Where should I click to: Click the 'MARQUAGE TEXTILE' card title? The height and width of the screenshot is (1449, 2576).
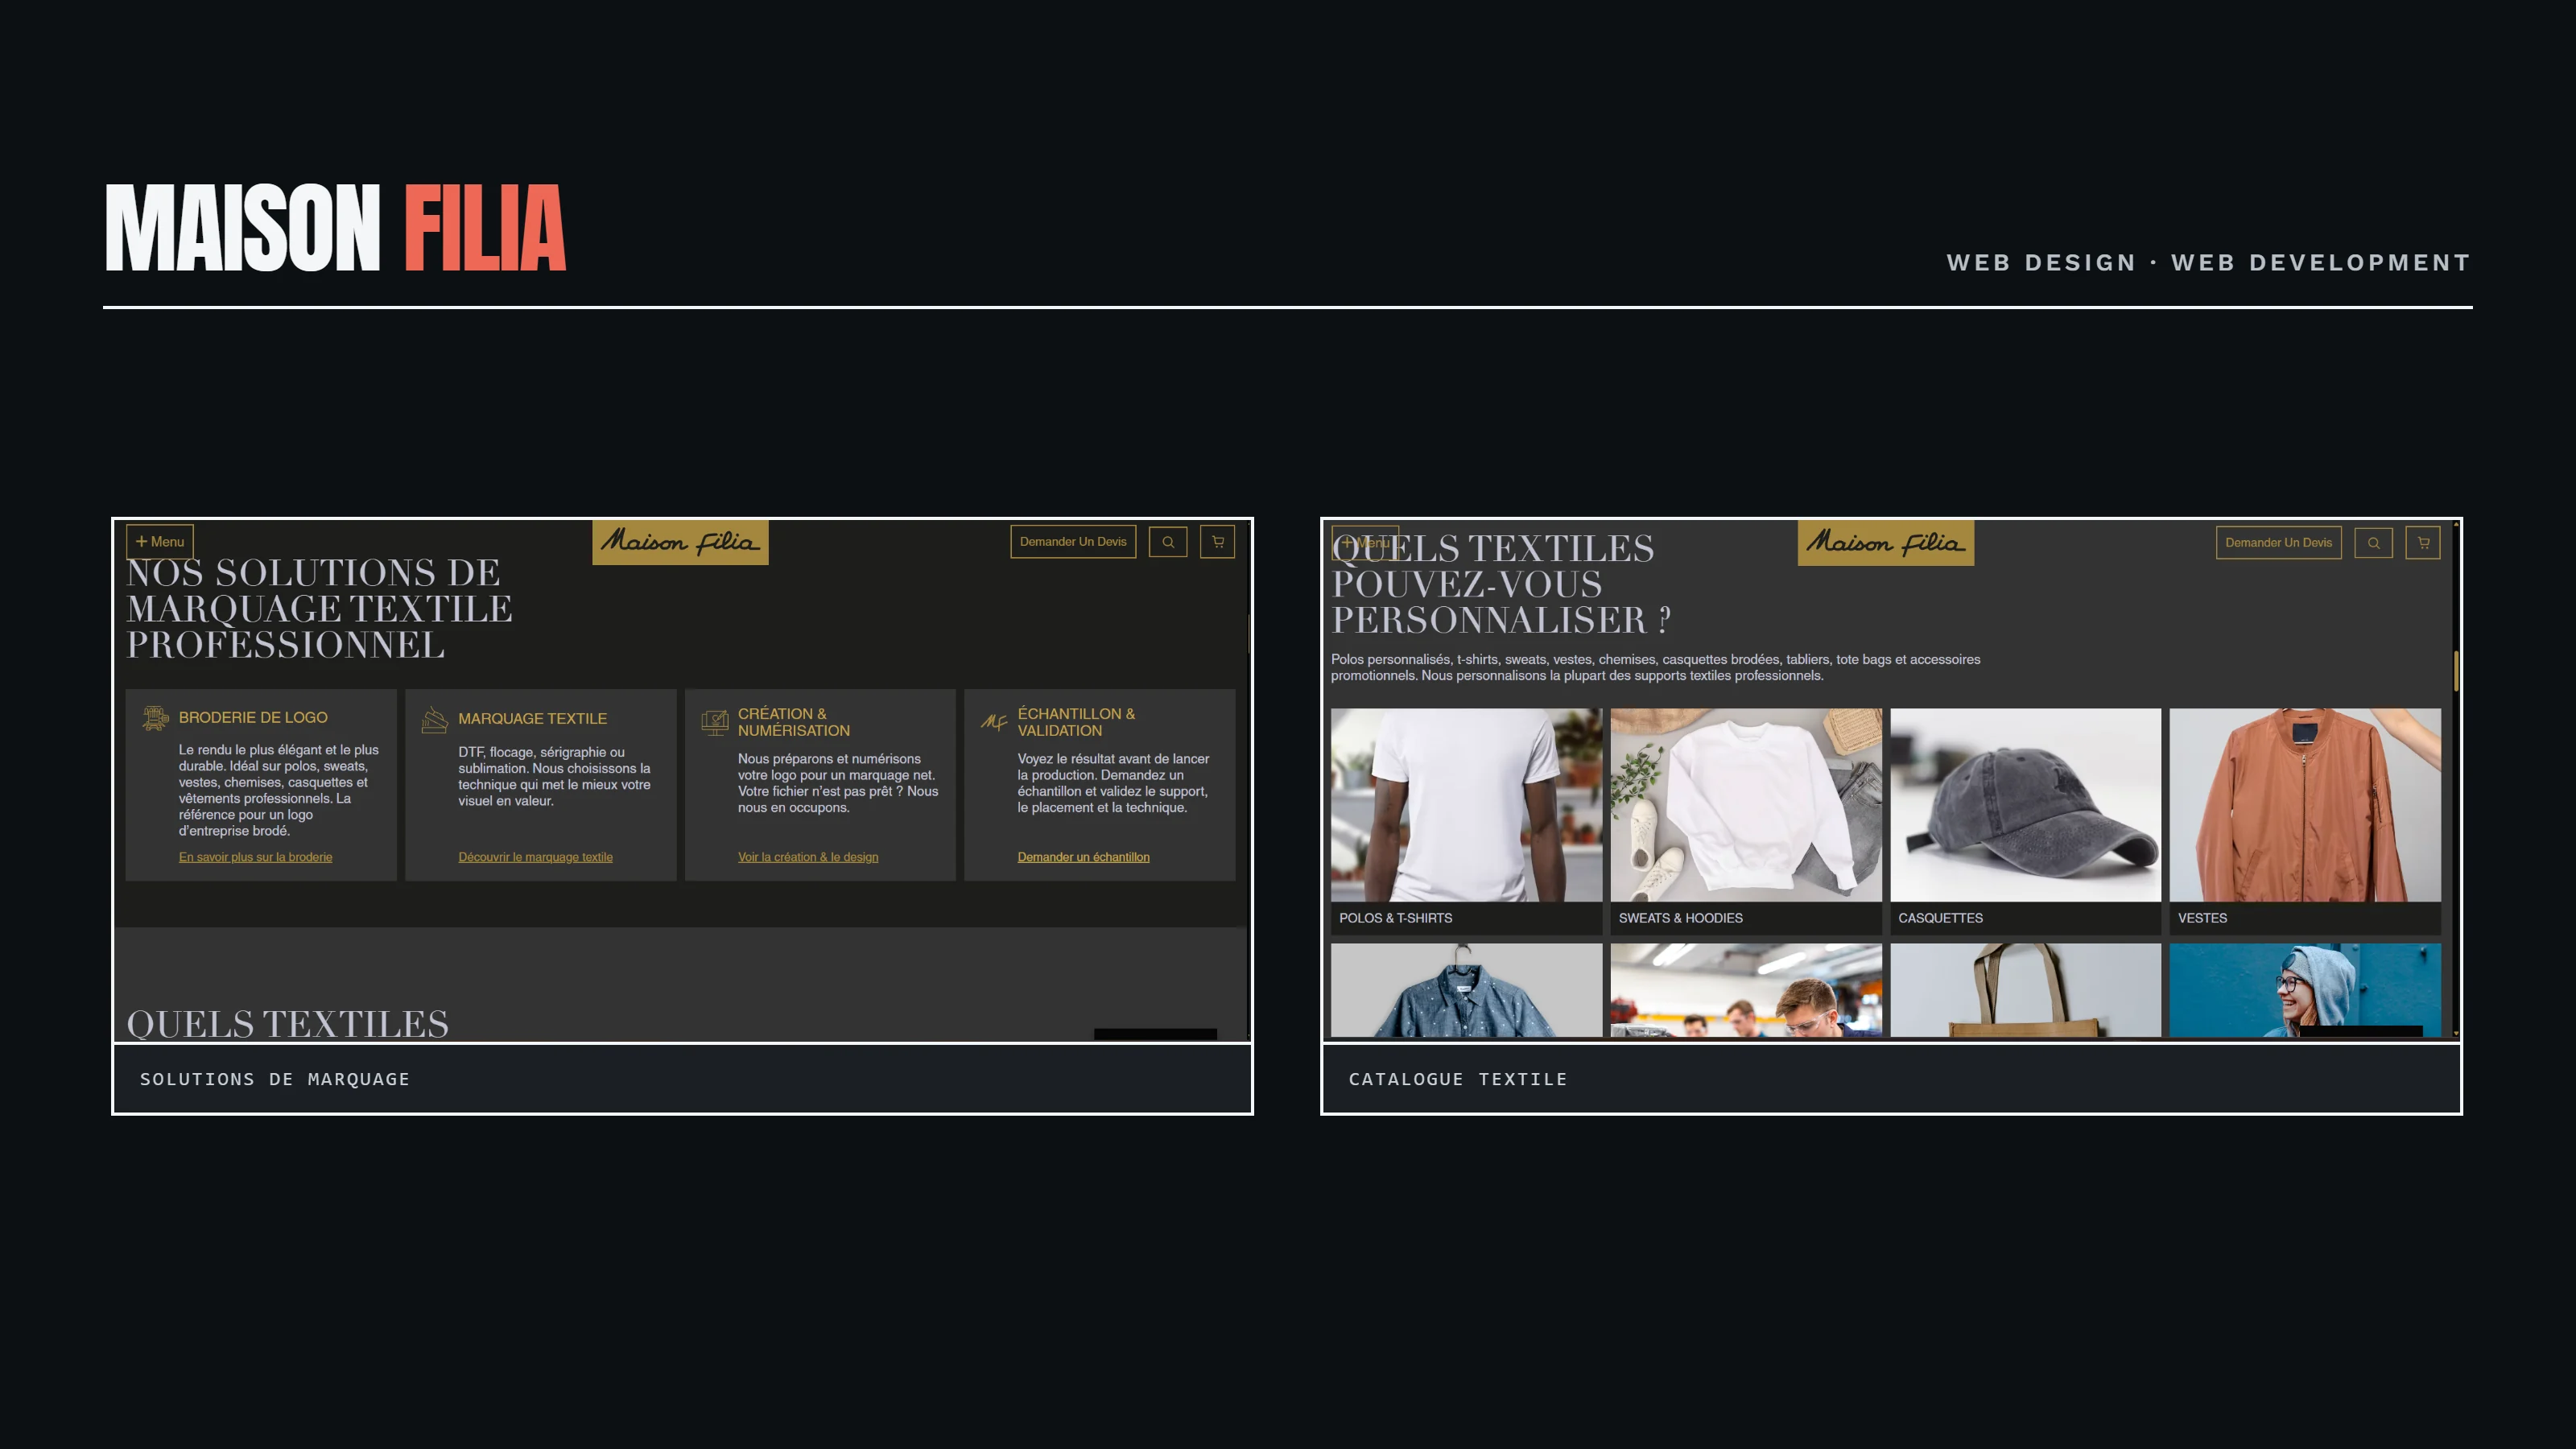coord(532,719)
